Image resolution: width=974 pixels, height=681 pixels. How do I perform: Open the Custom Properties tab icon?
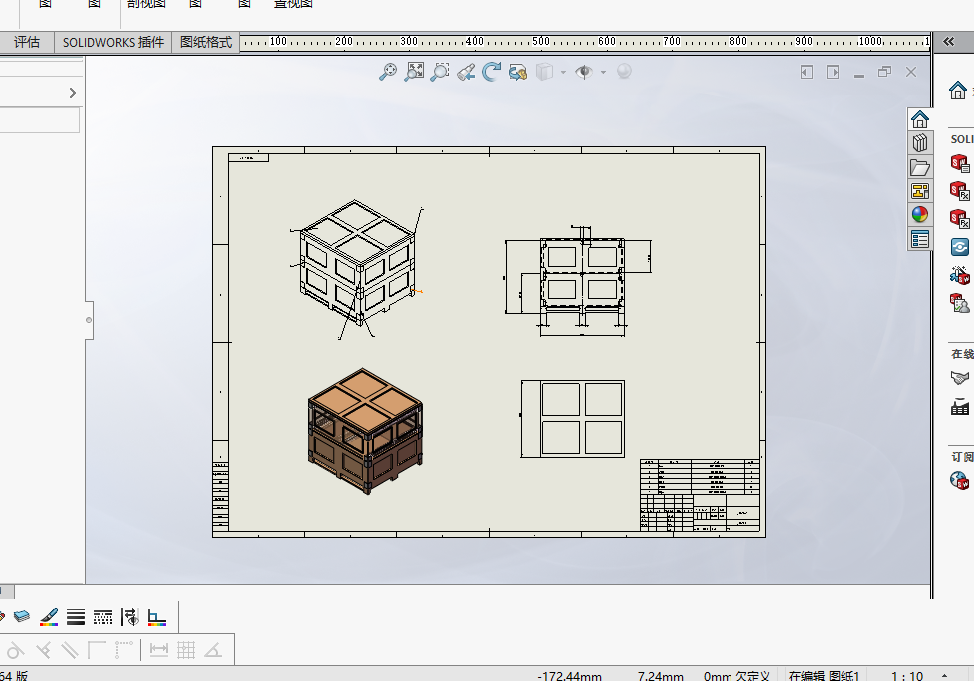[x=920, y=239]
